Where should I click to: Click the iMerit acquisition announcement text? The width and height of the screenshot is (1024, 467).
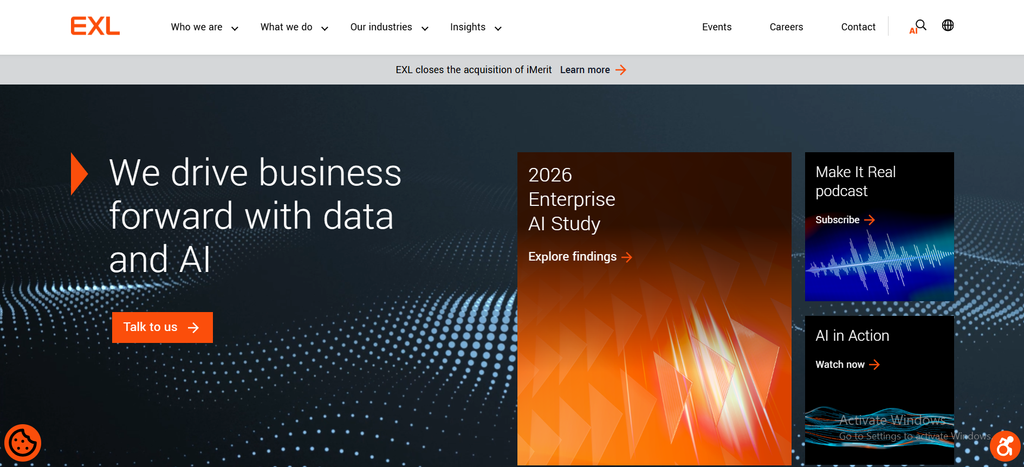[x=473, y=70]
